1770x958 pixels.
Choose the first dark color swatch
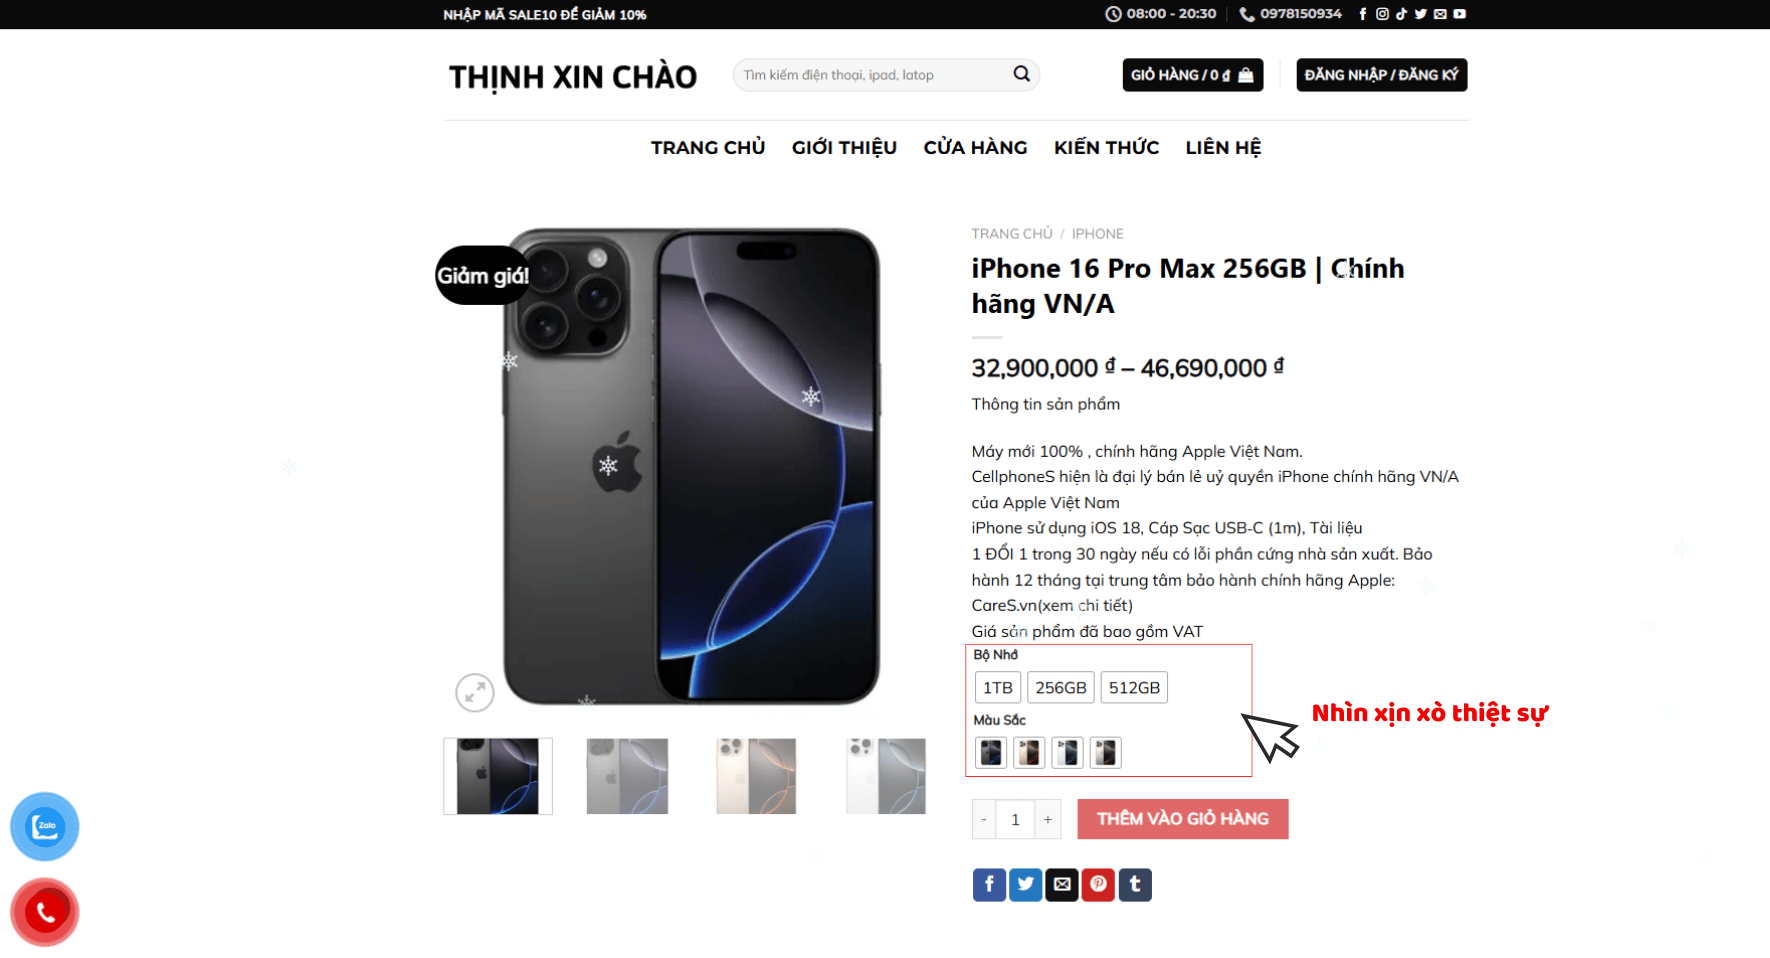point(991,752)
